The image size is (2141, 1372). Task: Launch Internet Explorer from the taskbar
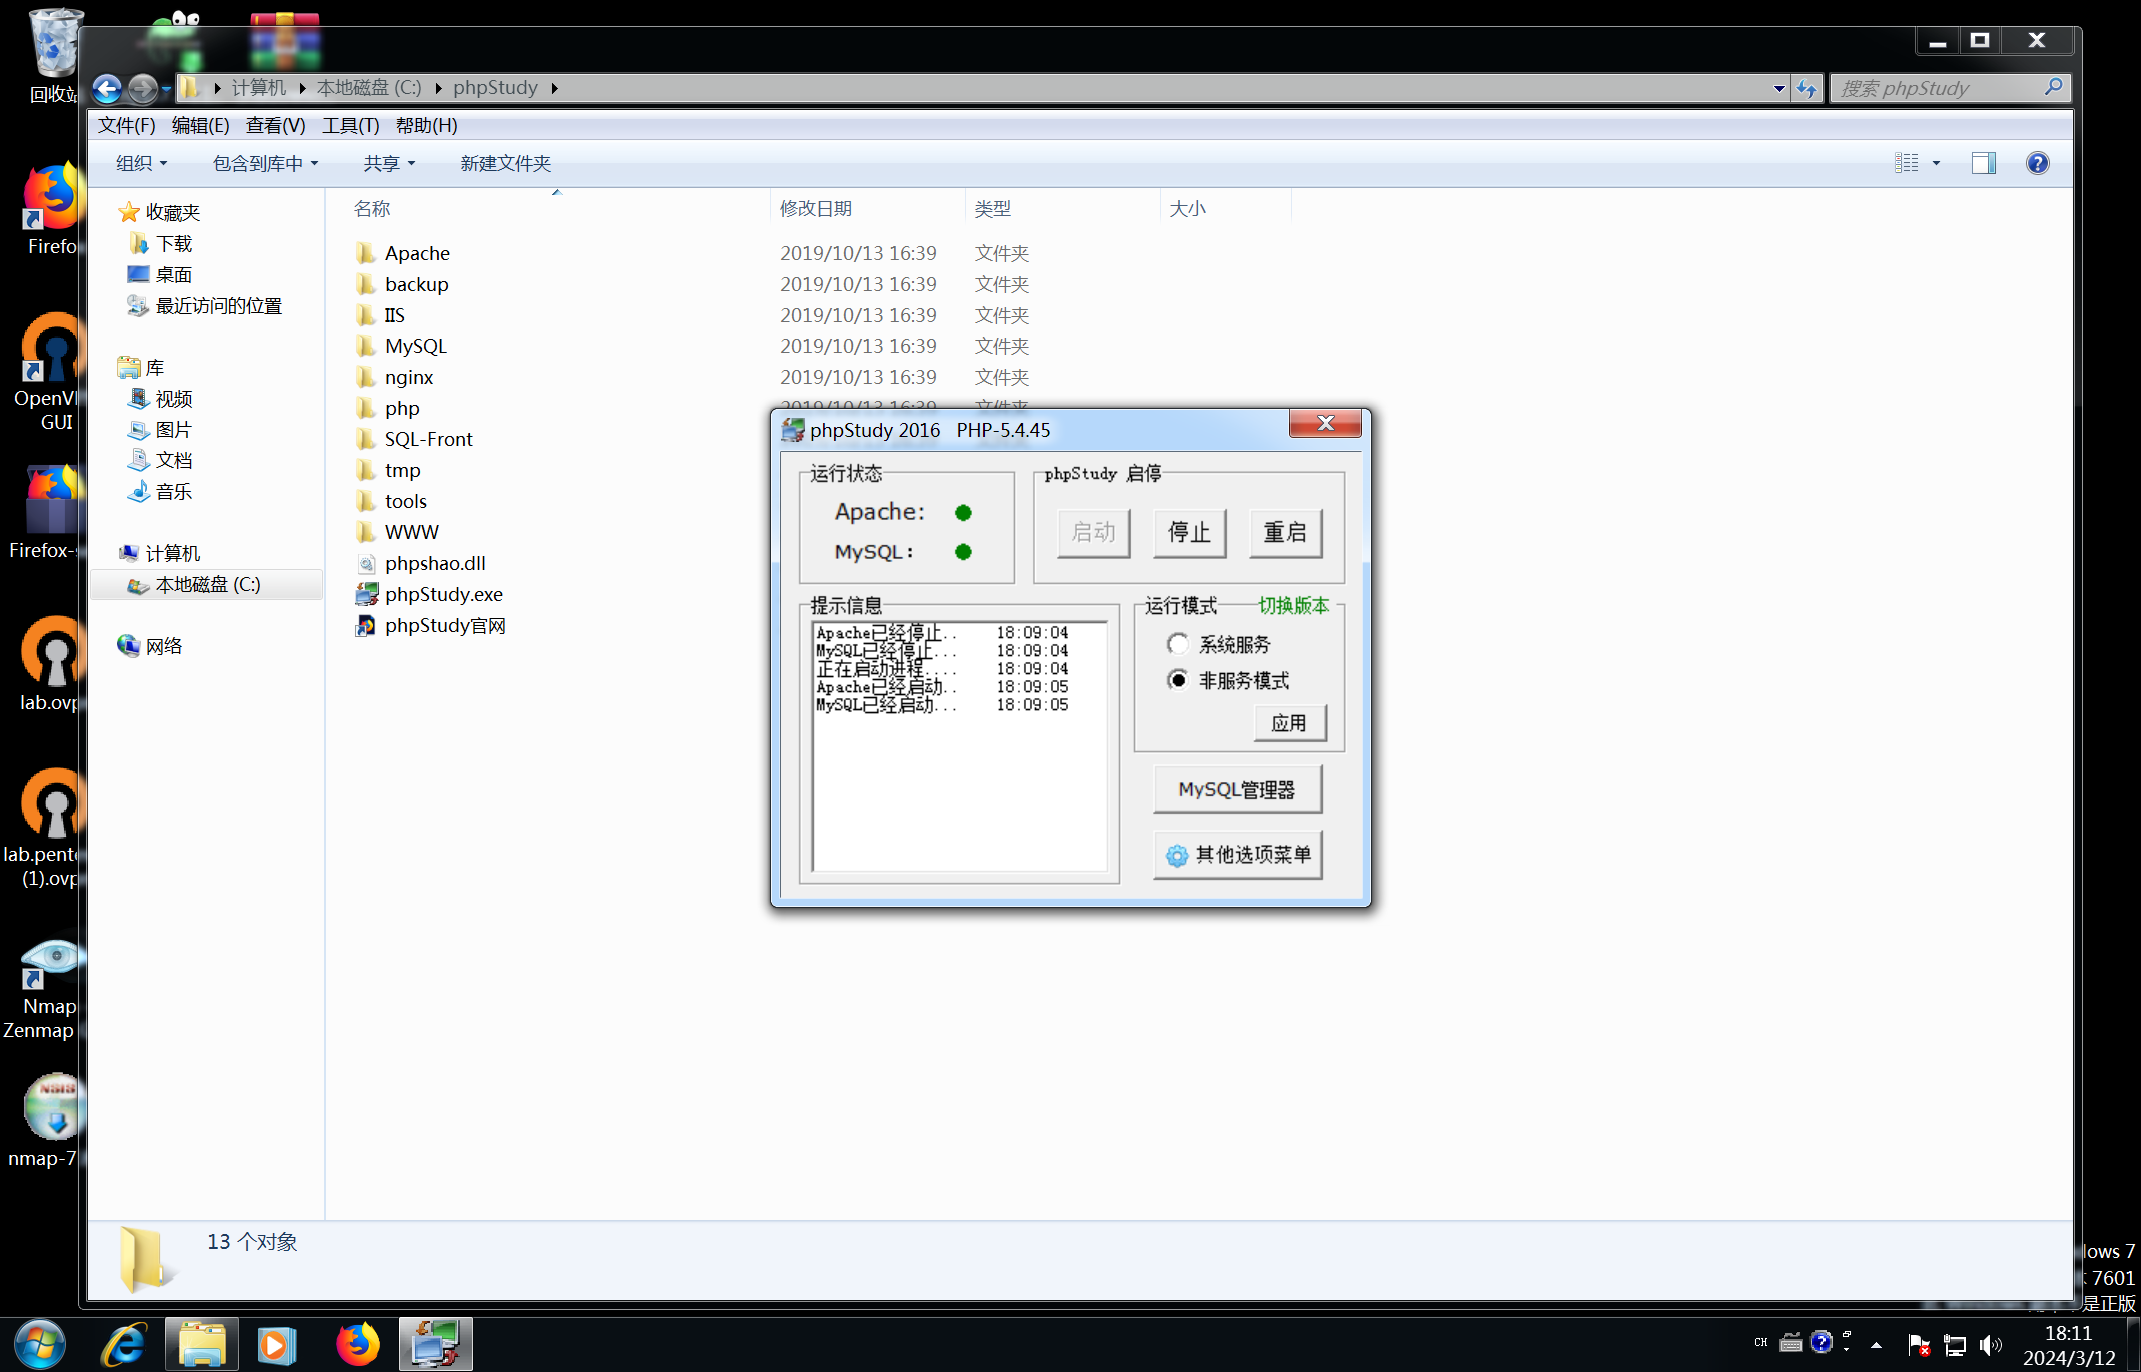[x=124, y=1344]
